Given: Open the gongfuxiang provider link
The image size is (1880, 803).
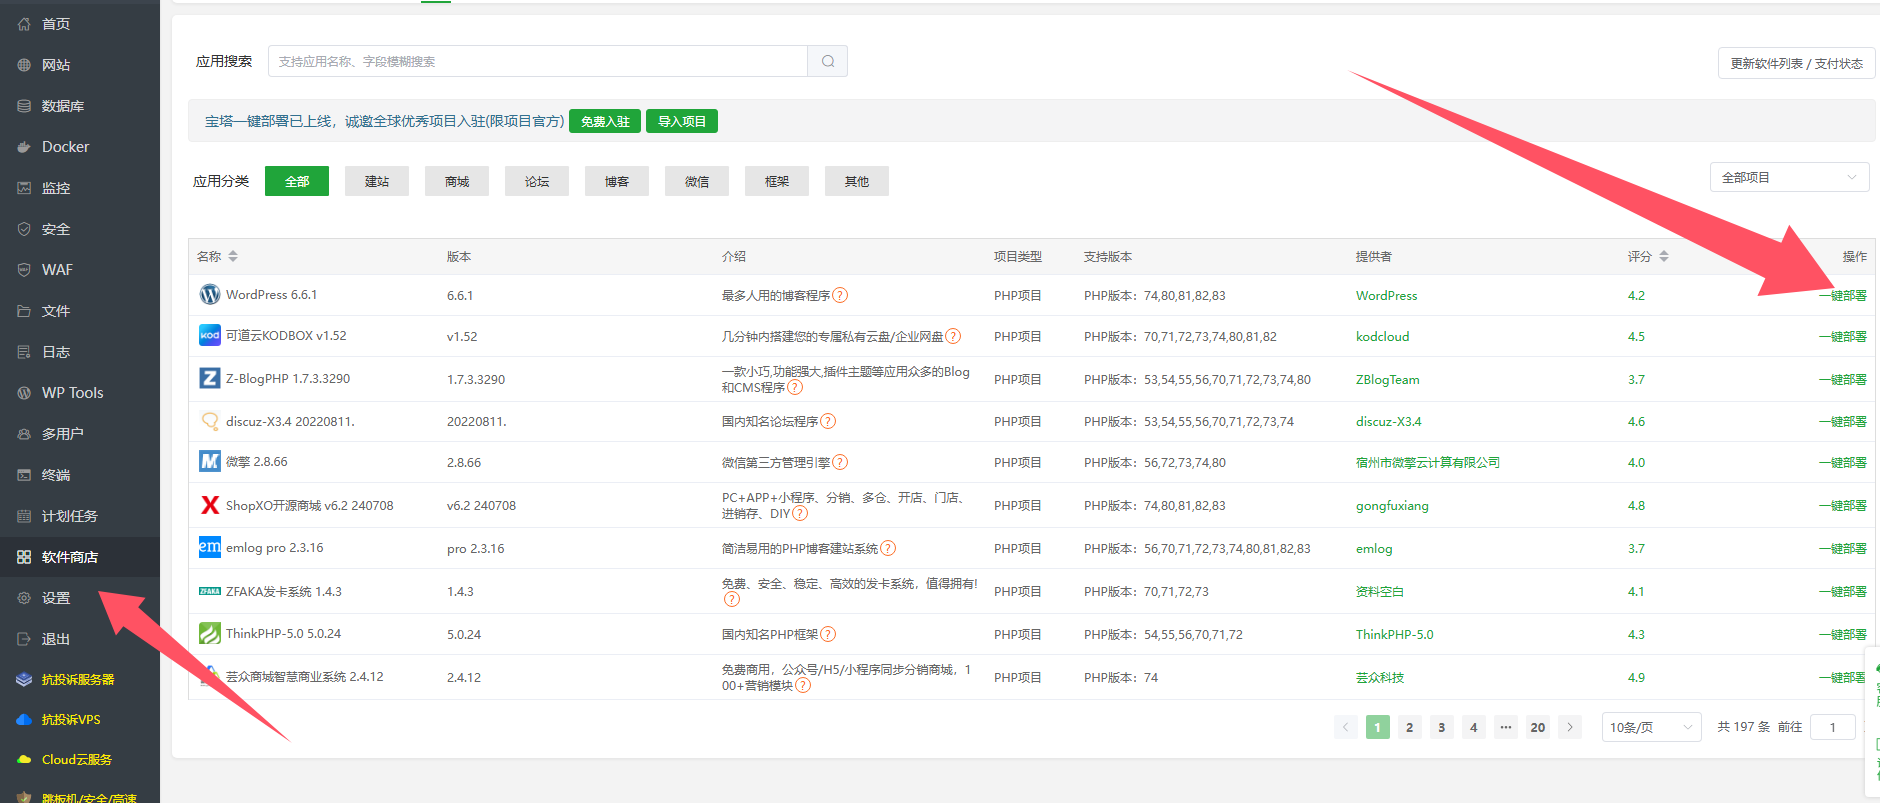Looking at the screenshot, I should pos(1392,505).
